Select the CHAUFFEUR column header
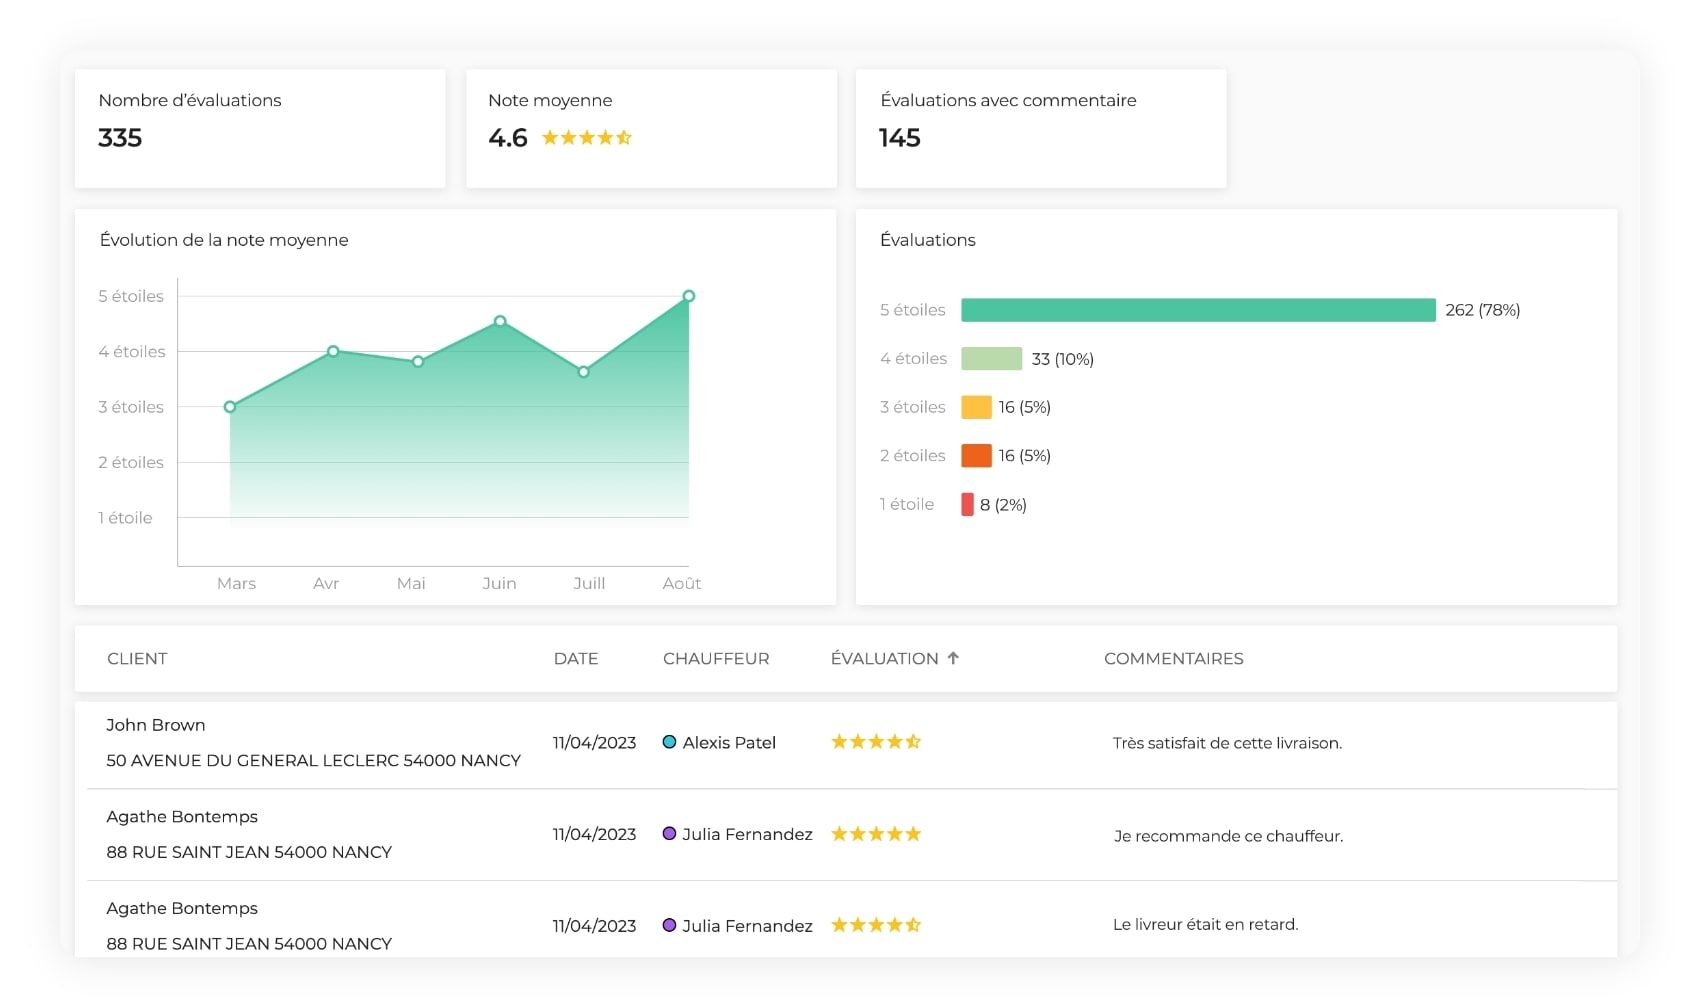The height and width of the screenshot is (1008, 1700). (x=716, y=658)
